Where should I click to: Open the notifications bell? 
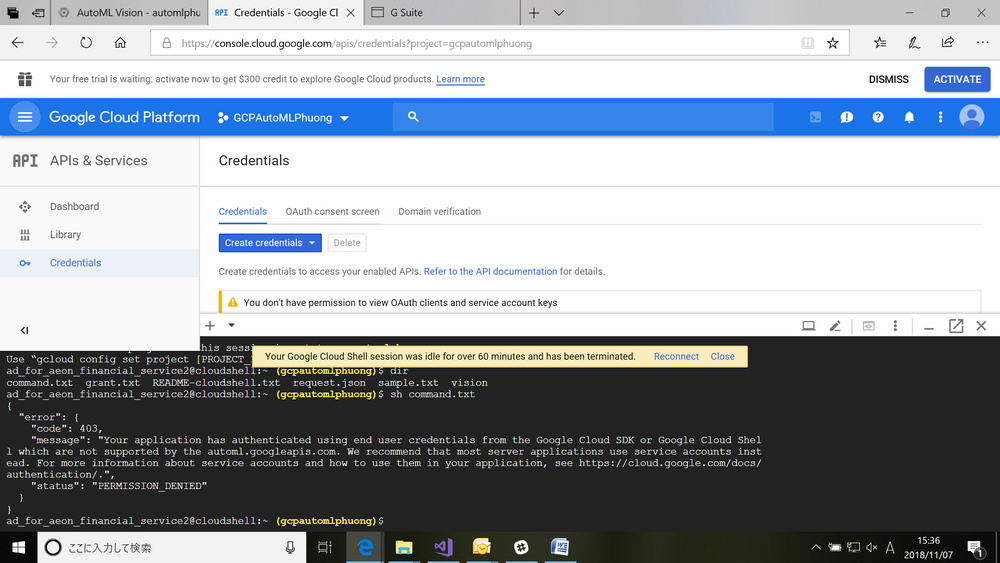(909, 117)
